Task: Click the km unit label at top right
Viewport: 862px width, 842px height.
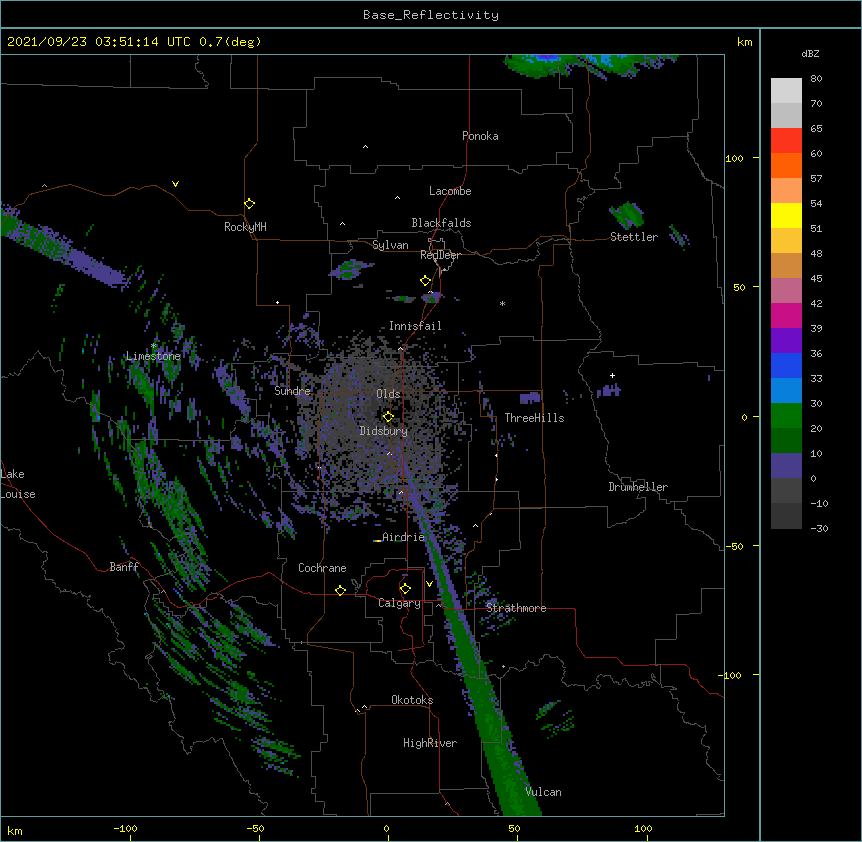Action: pos(744,42)
